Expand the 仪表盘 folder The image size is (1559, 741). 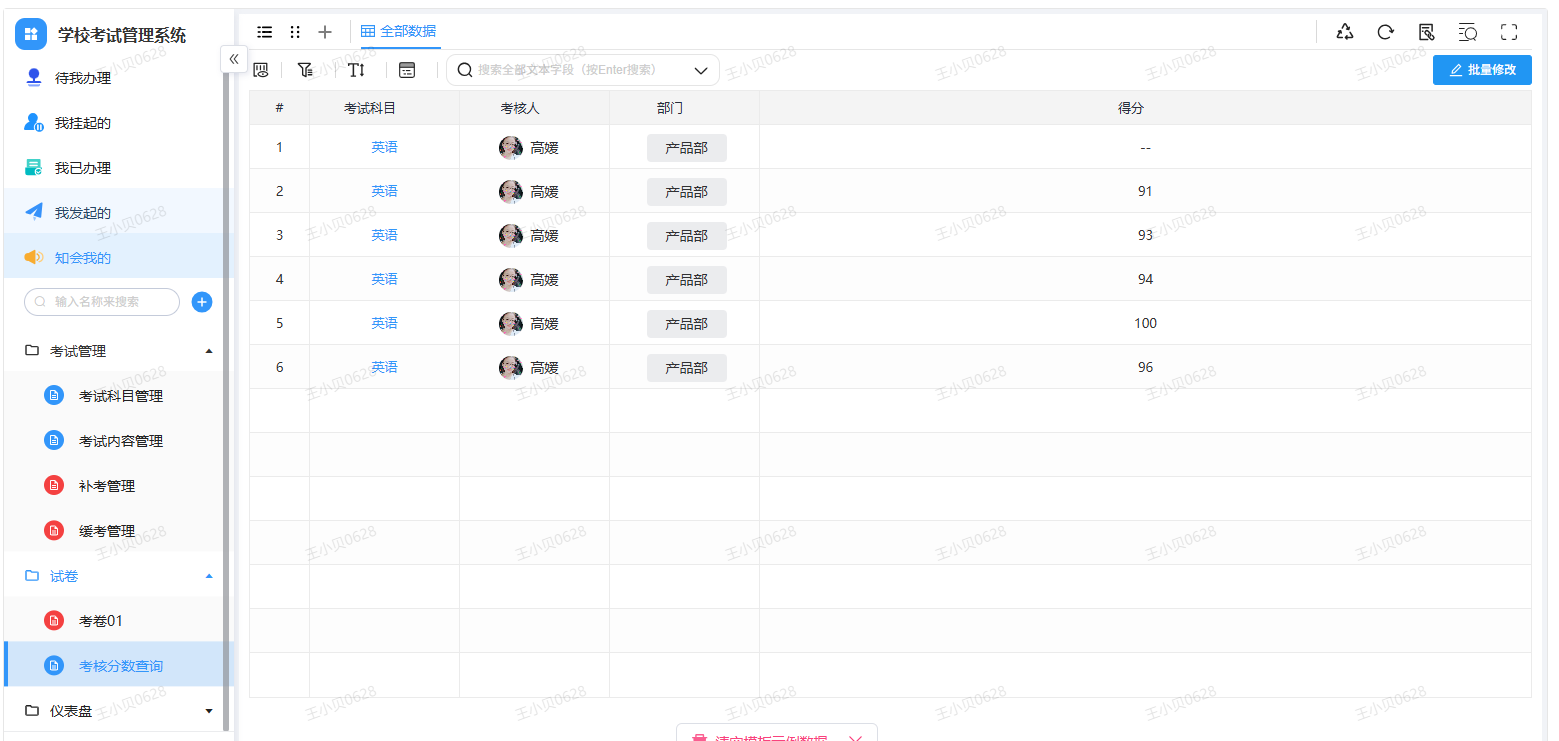[x=208, y=711]
